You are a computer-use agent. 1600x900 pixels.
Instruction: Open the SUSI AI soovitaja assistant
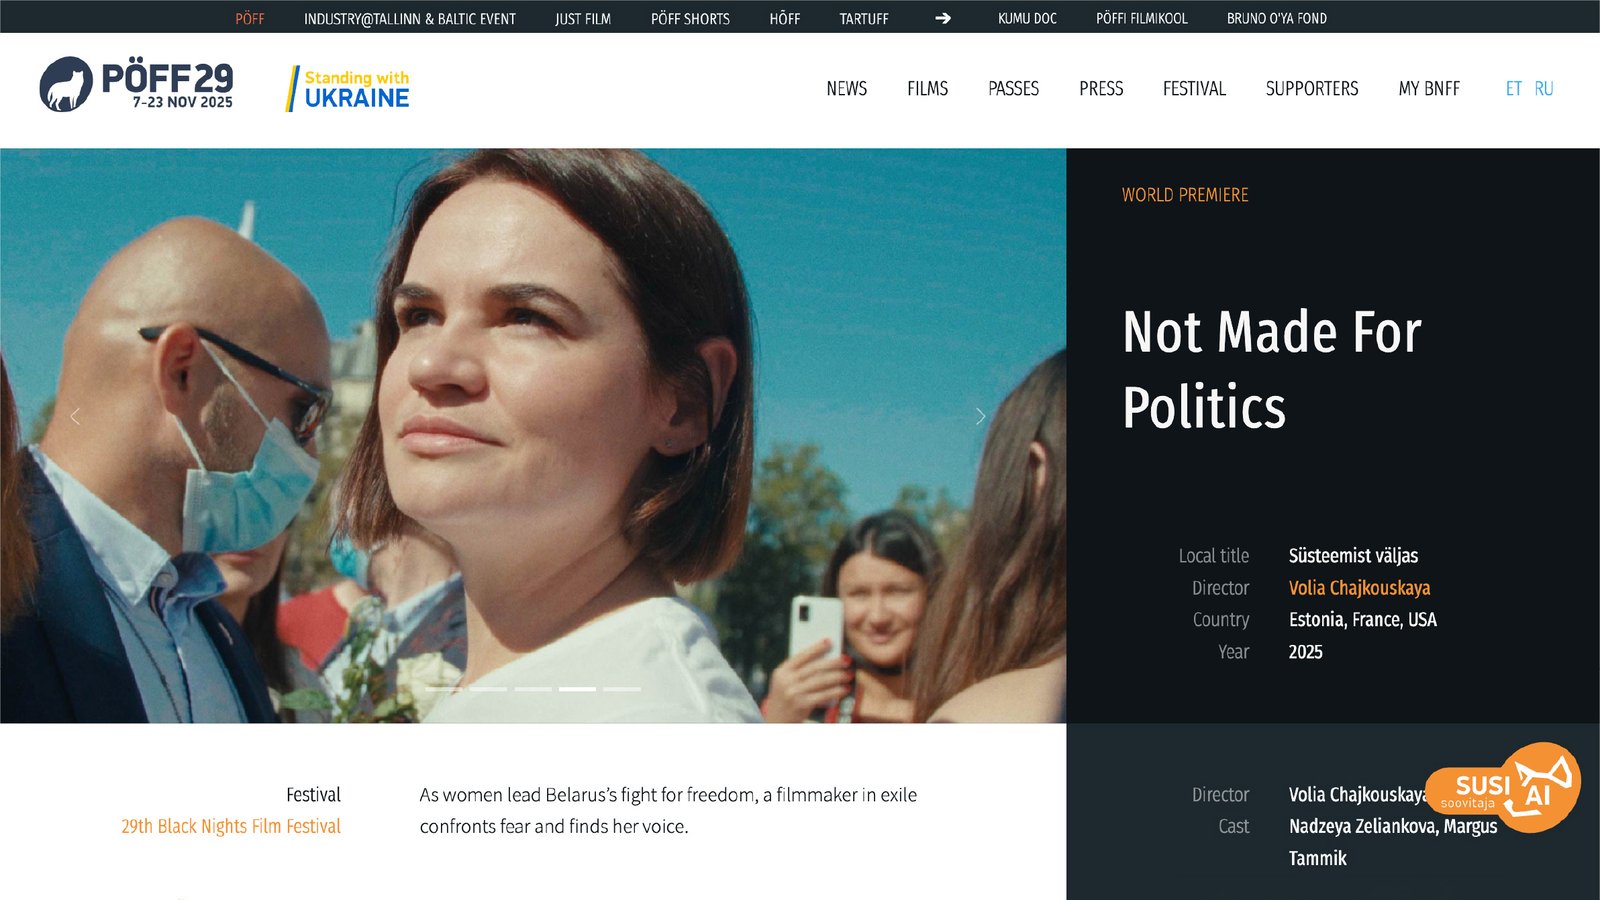[1504, 787]
